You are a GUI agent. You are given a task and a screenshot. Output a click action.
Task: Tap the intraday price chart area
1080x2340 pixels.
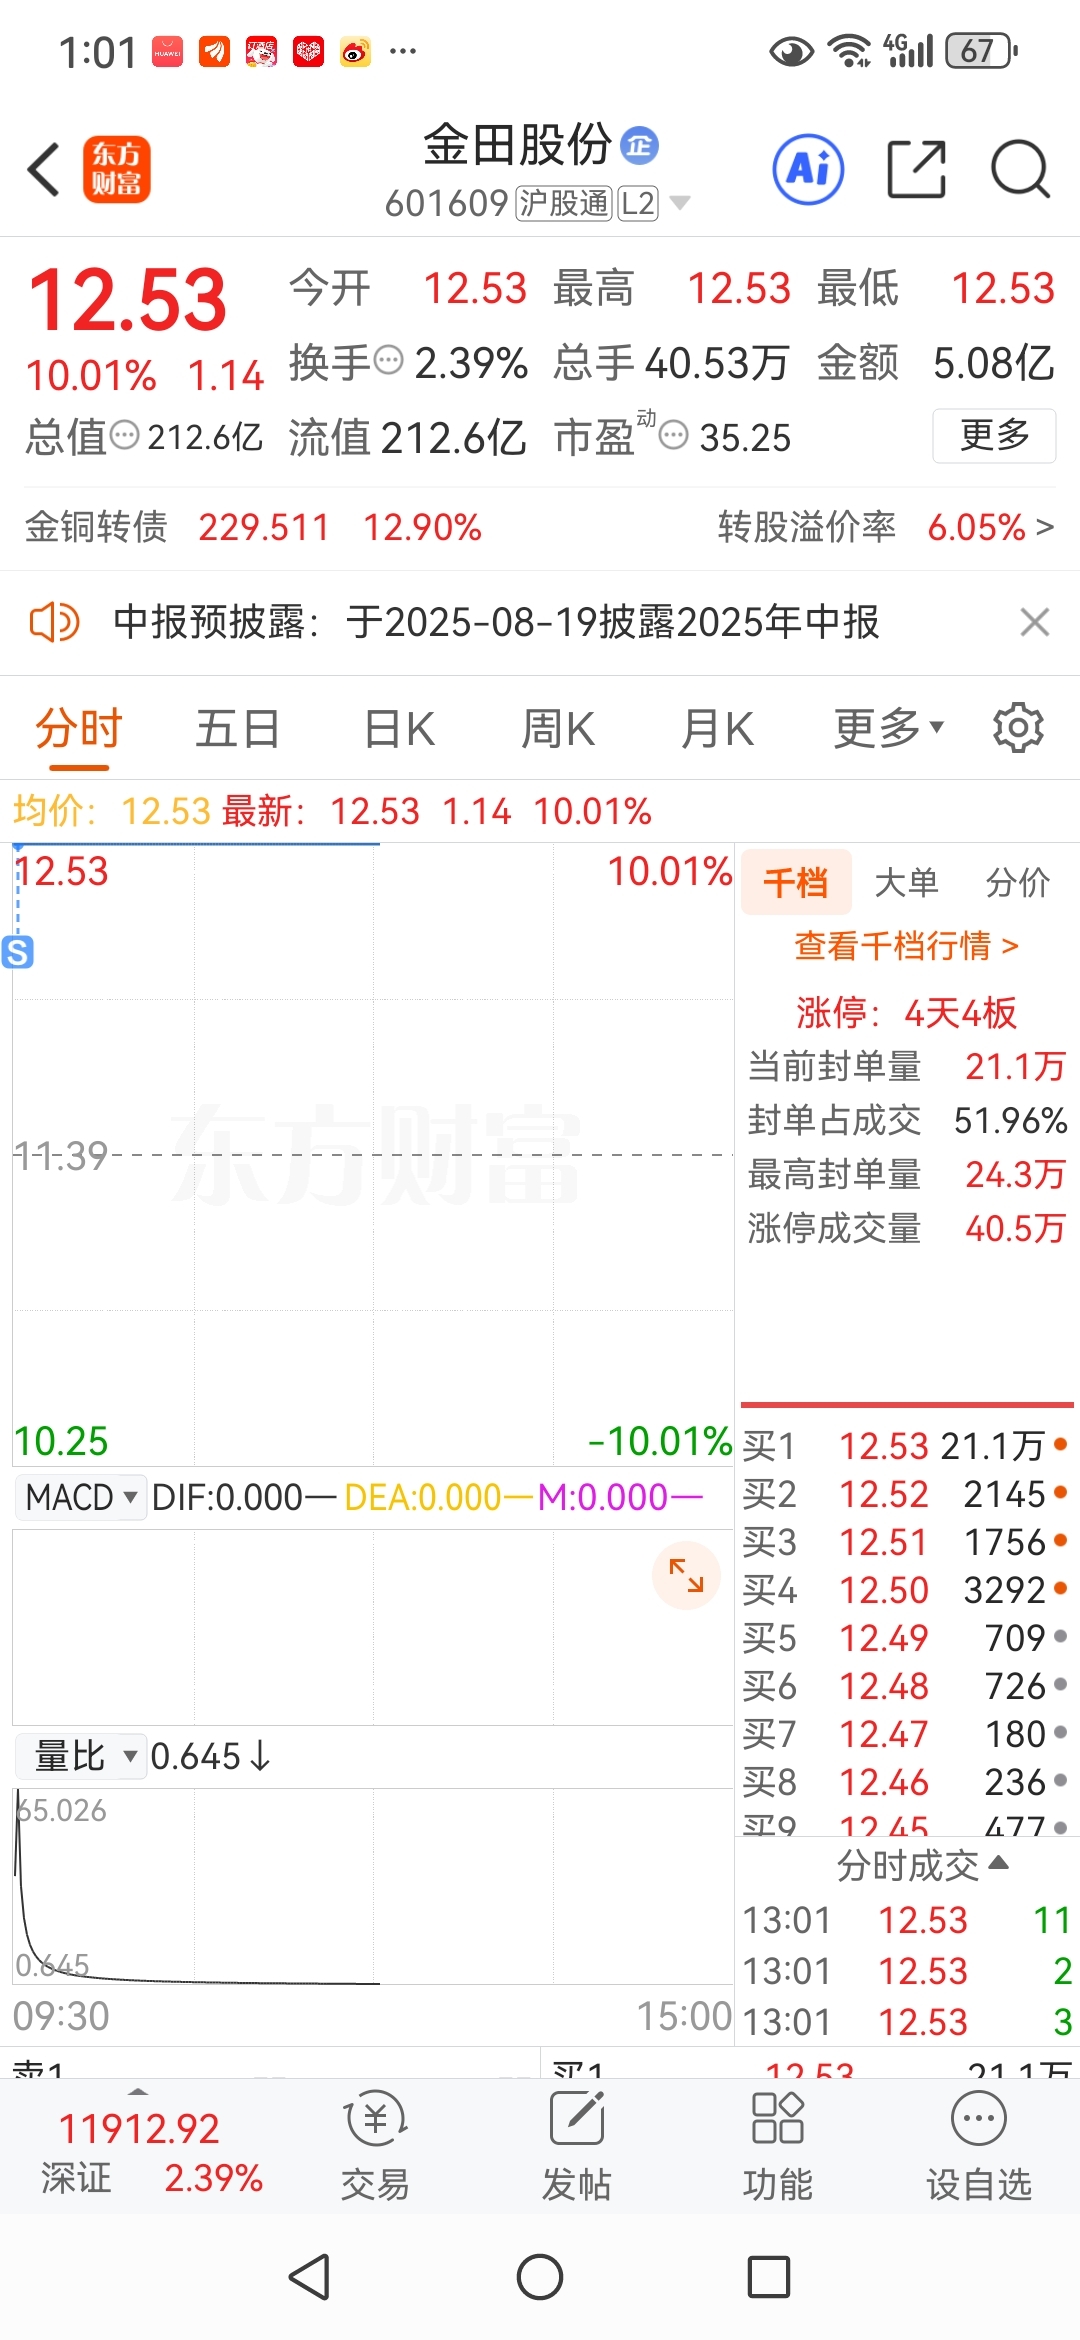(373, 1155)
